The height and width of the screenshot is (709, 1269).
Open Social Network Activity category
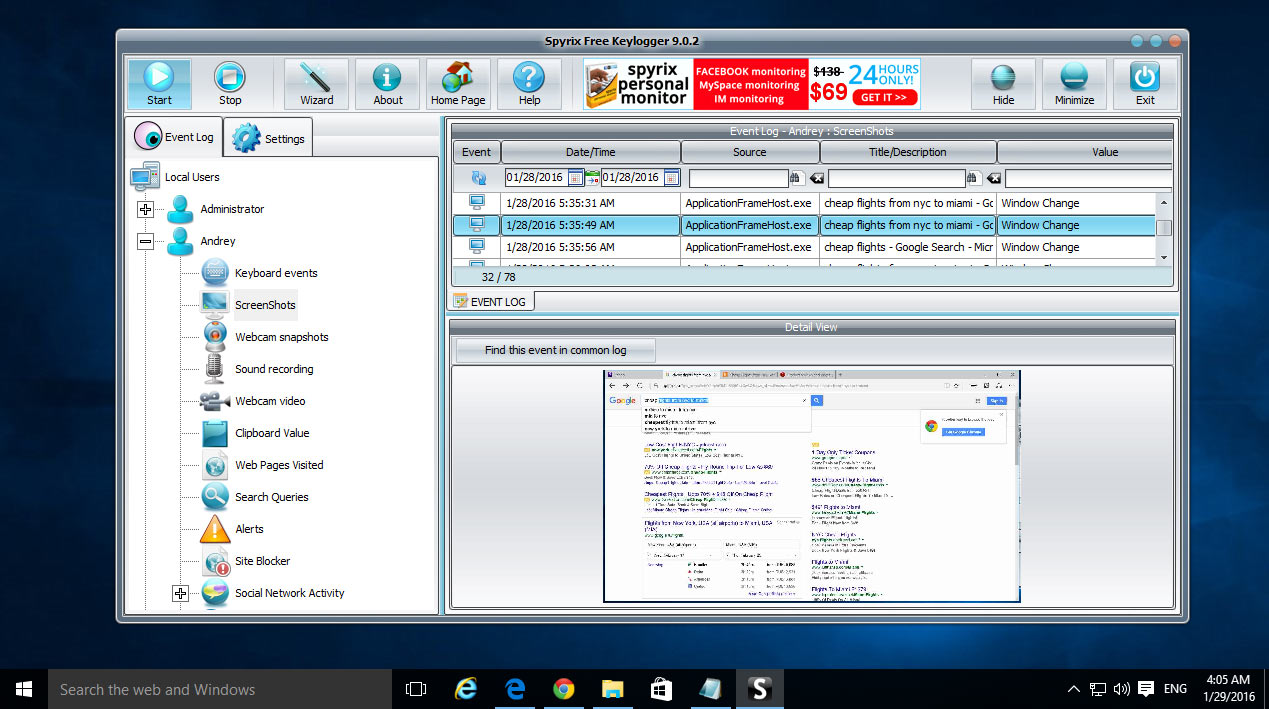(x=289, y=593)
